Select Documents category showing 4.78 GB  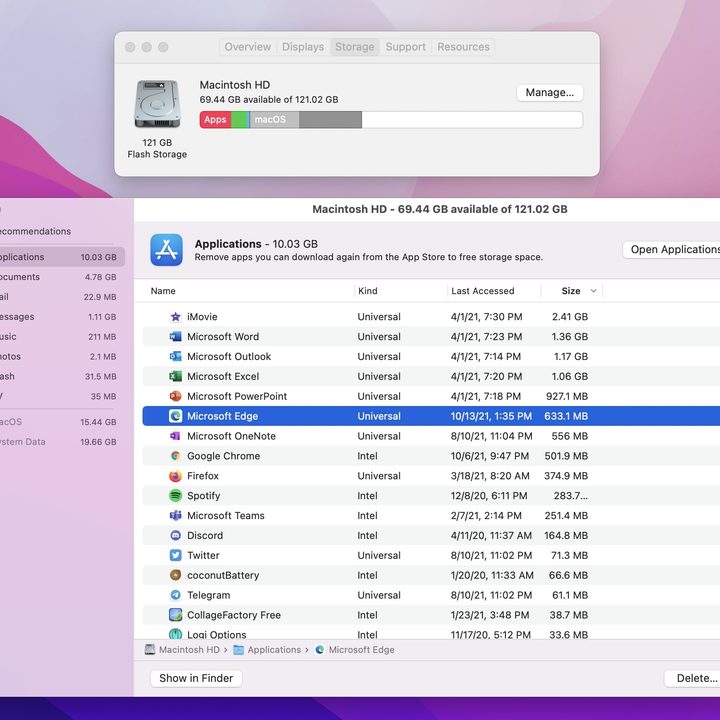point(62,277)
